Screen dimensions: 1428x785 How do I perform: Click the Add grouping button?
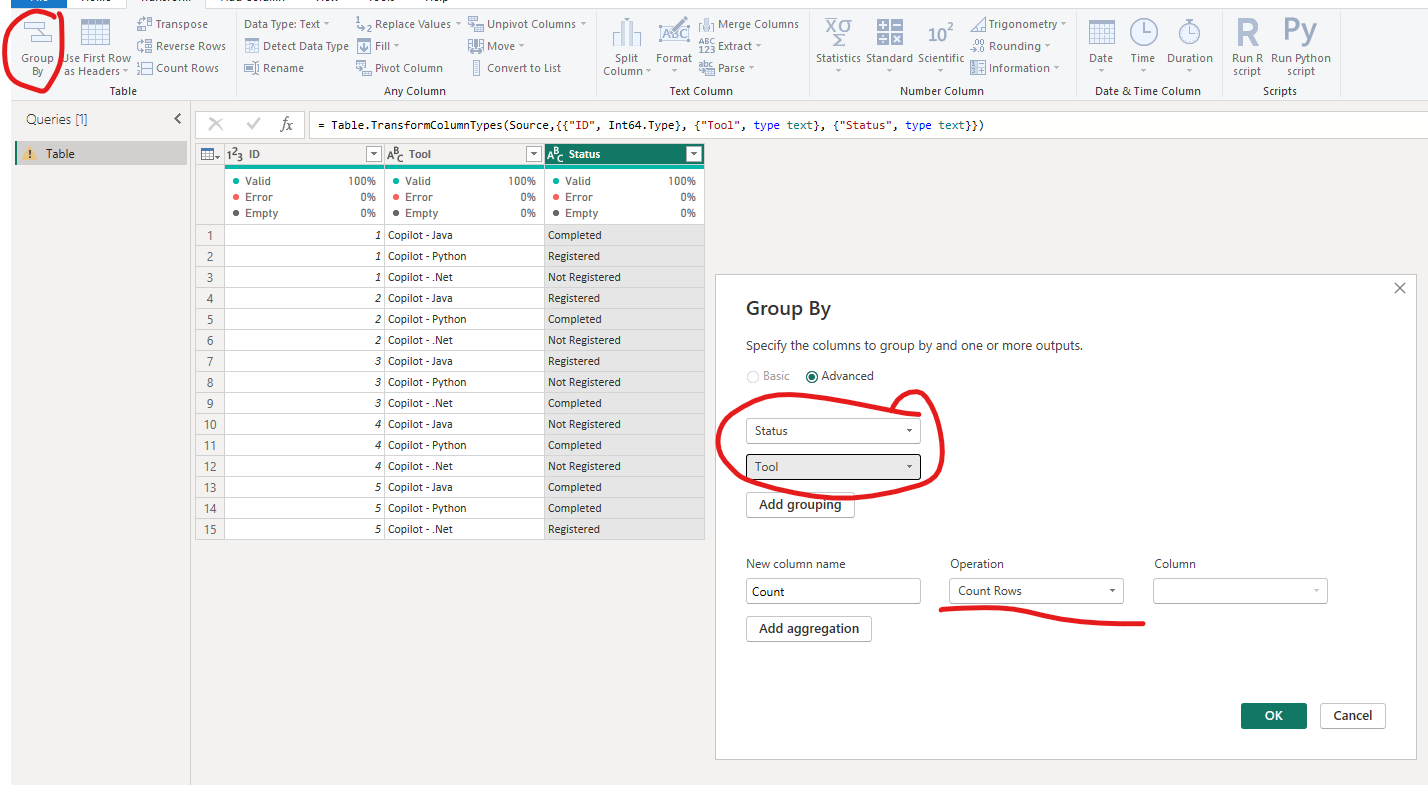point(800,505)
